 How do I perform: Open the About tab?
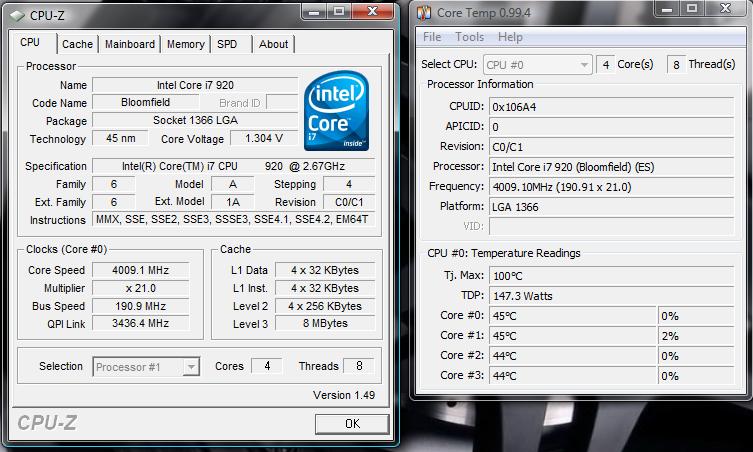(273, 44)
